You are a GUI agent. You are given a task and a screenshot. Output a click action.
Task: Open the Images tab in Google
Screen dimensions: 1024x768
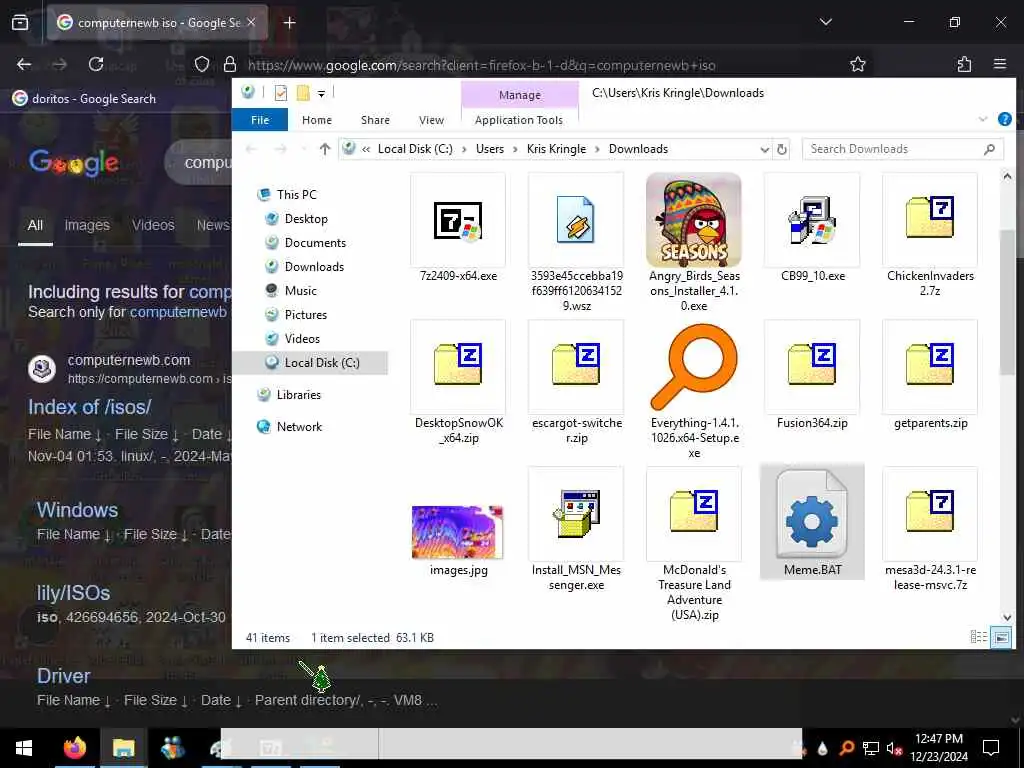tap(87, 225)
